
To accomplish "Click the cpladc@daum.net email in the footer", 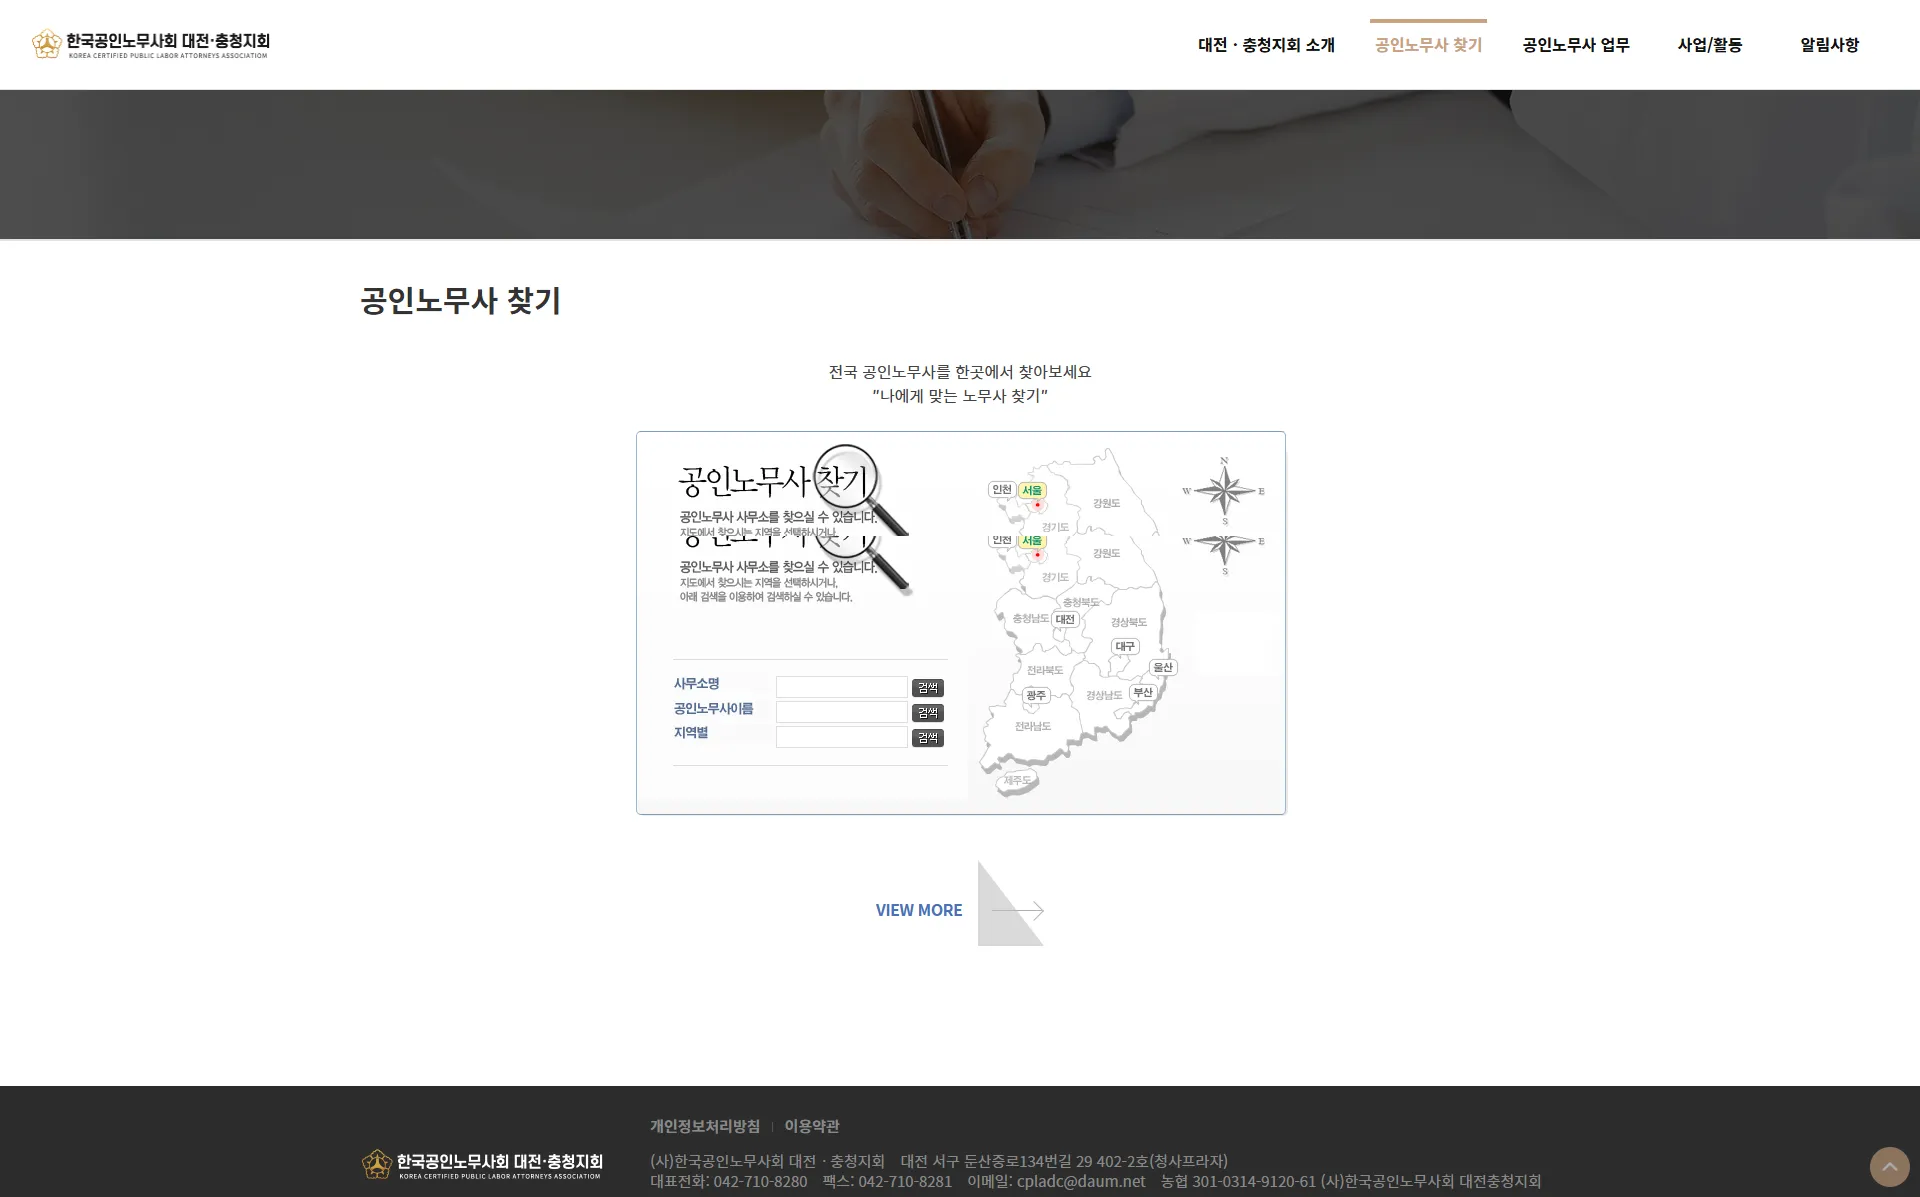I will point(1081,1181).
